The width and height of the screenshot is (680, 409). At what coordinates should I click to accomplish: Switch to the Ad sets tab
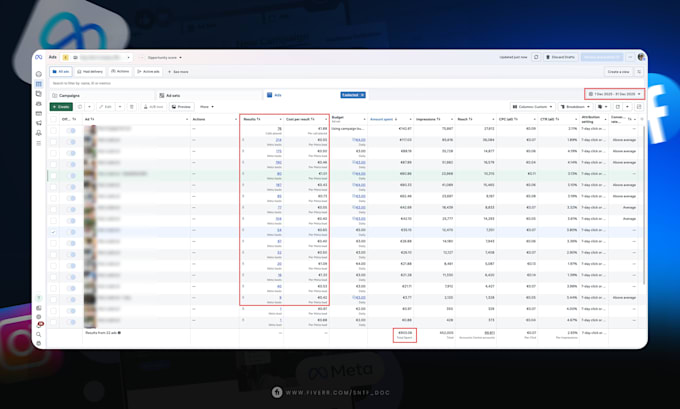point(209,95)
